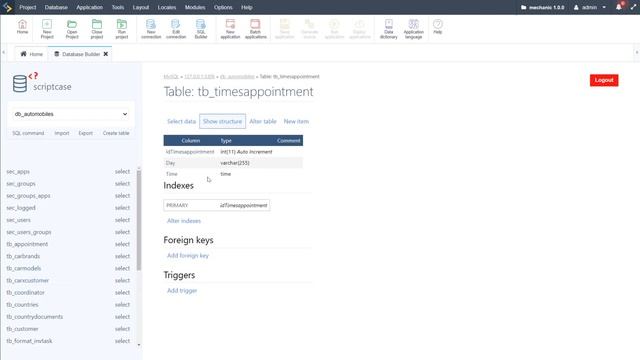Click the Export link in sidebar
Screen dimensions: 640x360
coord(86,133)
